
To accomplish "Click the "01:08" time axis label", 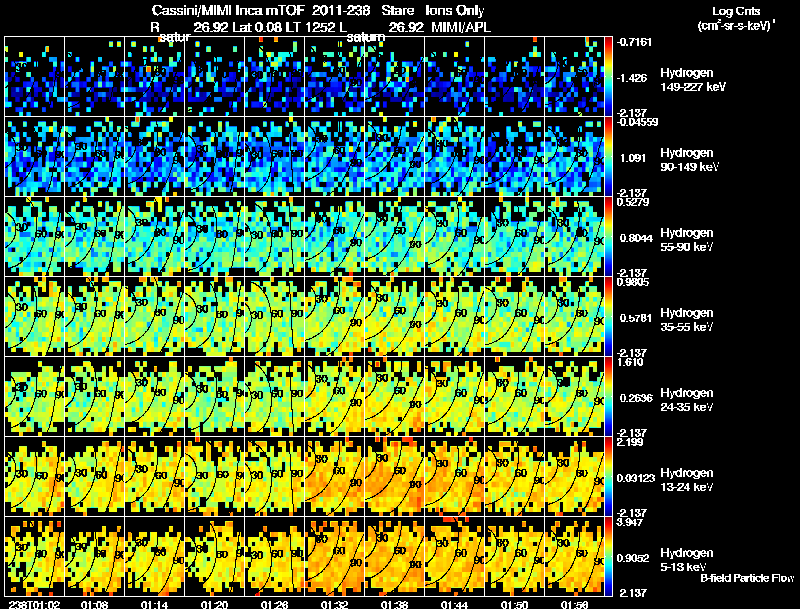I will tap(94, 604).
